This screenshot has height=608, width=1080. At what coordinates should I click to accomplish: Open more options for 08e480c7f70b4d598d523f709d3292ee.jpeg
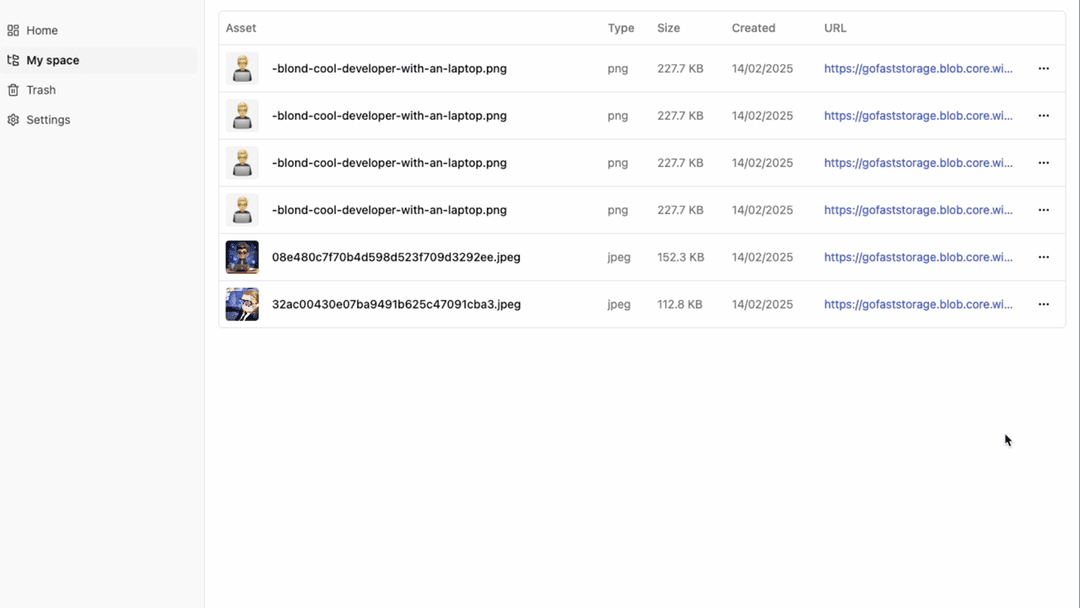tap(1043, 257)
